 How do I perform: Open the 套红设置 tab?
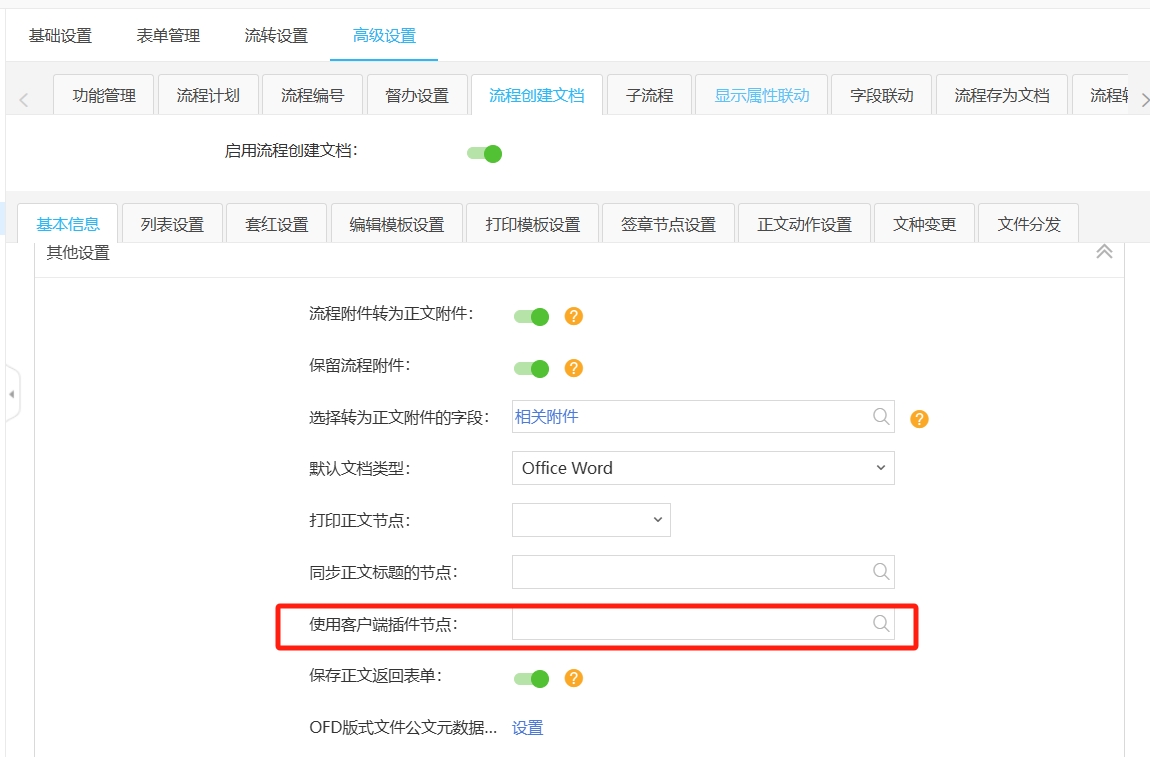point(277,224)
